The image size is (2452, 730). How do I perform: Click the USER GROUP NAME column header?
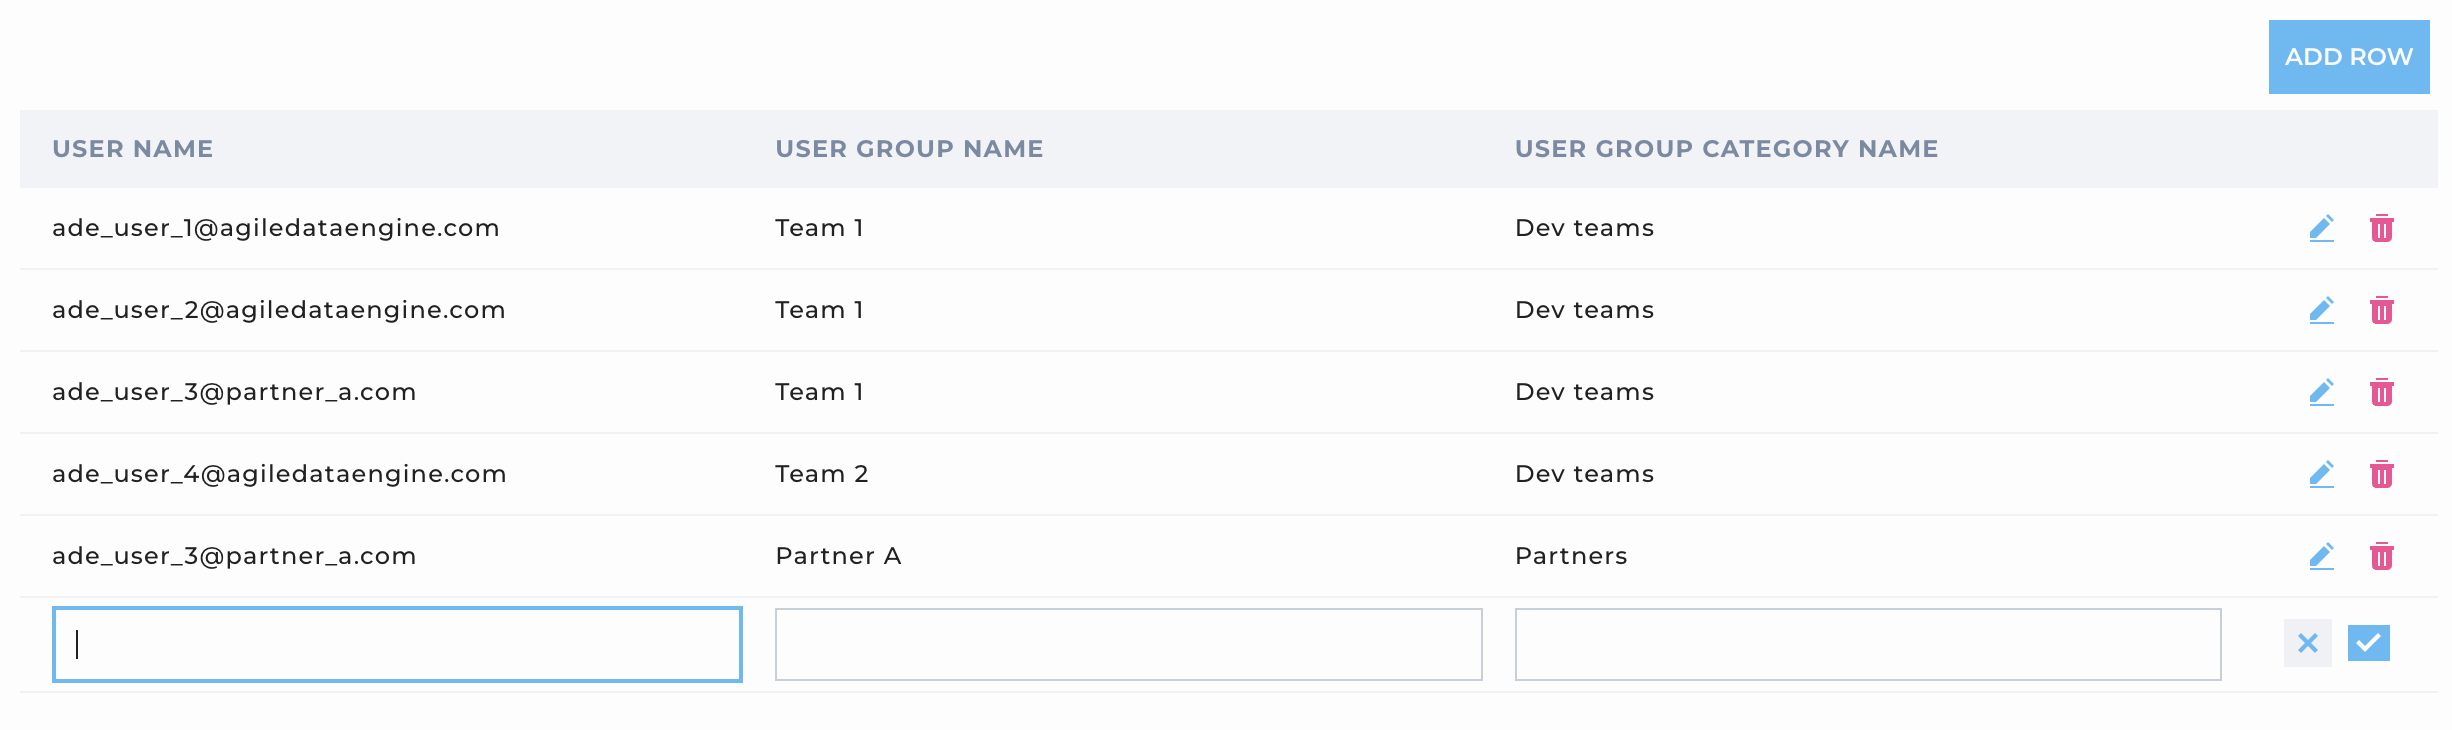coord(909,149)
